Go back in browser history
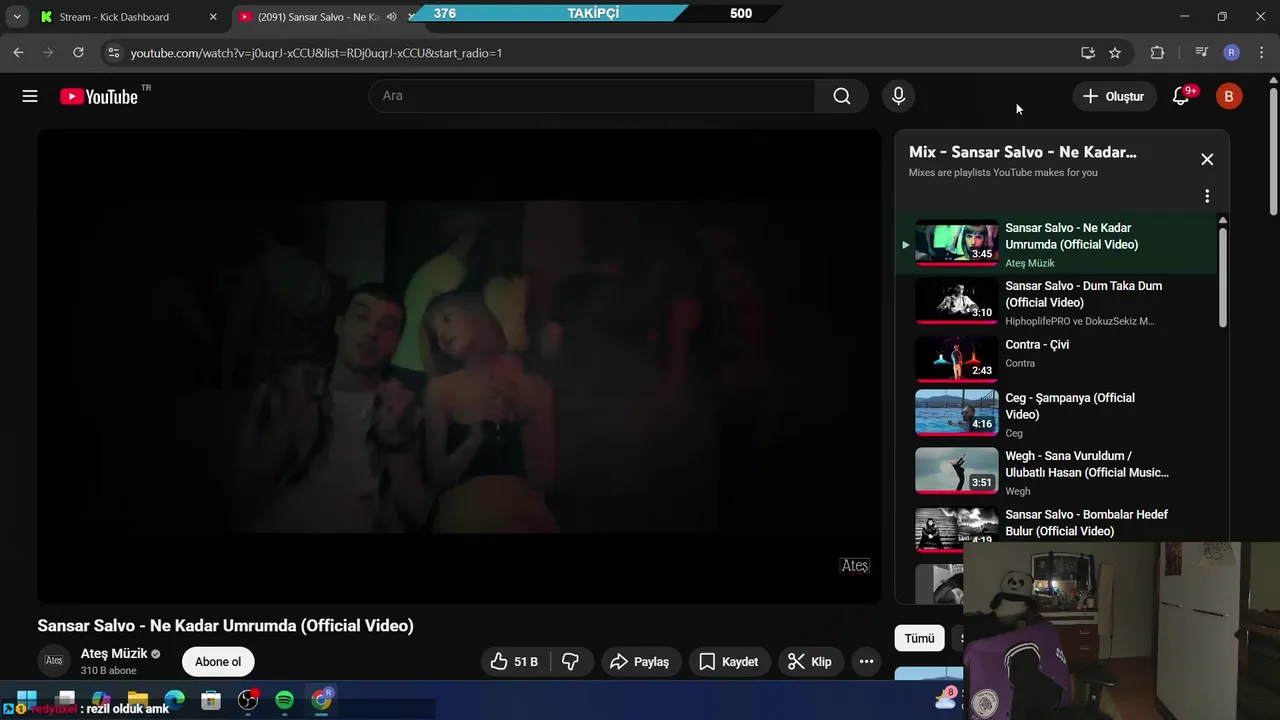Viewport: 1280px width, 720px height. click(x=18, y=53)
